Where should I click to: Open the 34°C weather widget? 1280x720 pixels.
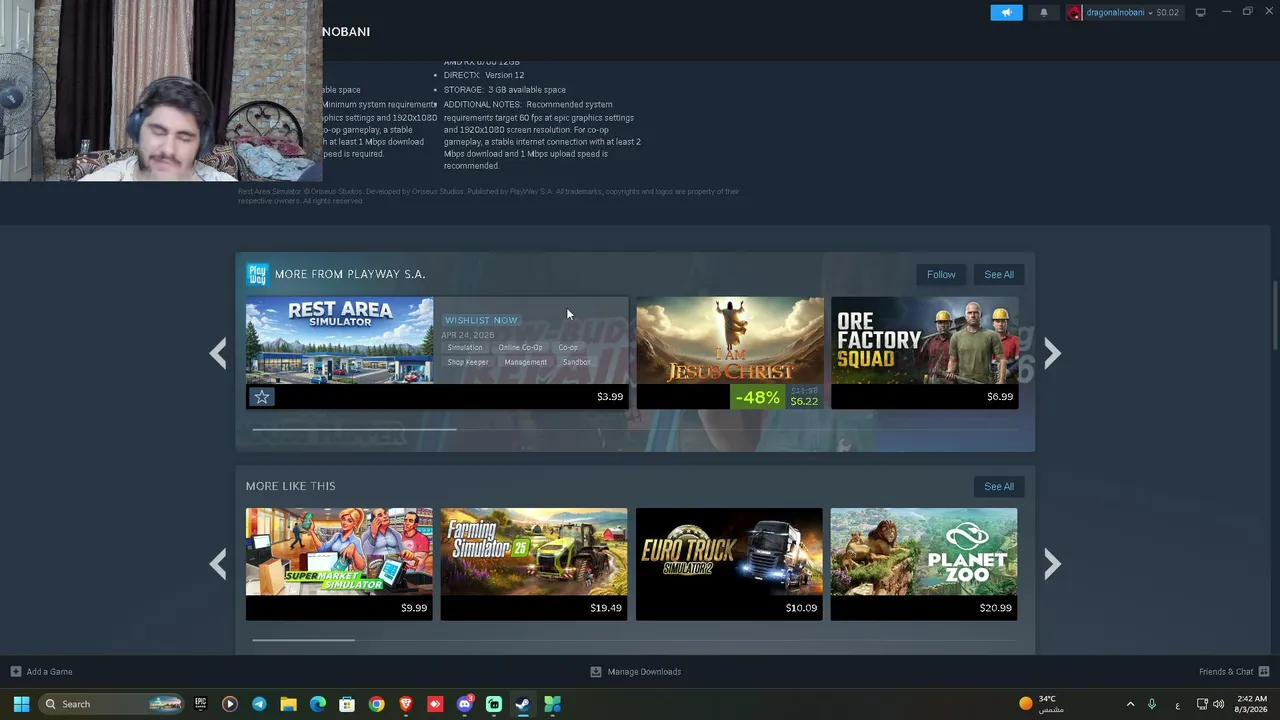click(x=1041, y=704)
